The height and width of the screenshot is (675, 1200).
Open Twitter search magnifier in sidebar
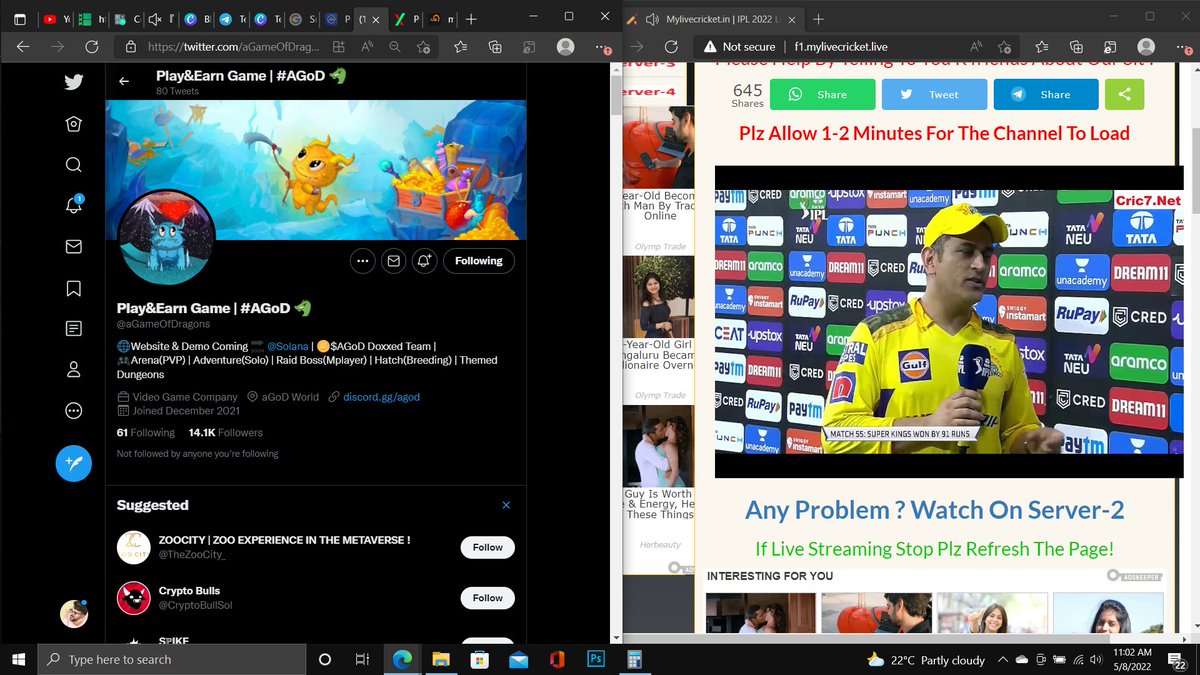coord(73,165)
